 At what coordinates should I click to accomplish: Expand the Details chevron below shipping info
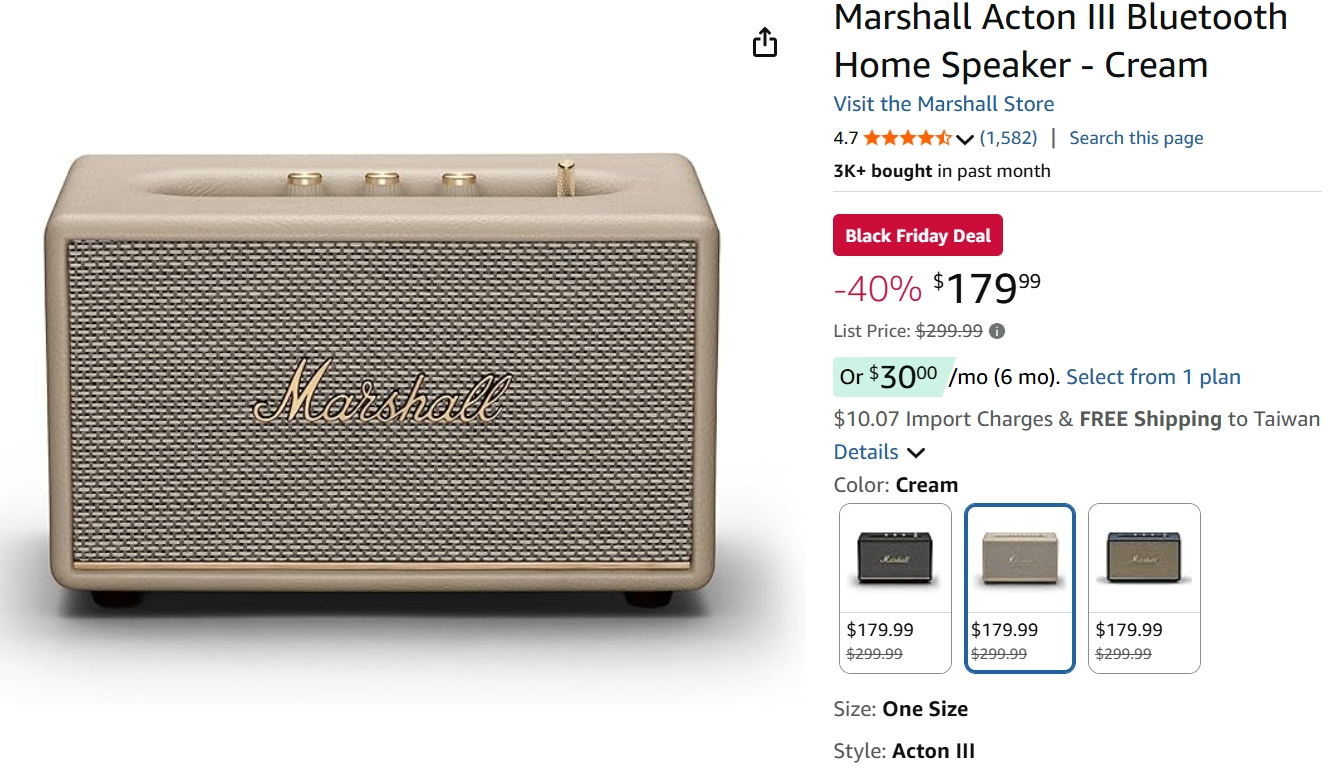point(917,452)
